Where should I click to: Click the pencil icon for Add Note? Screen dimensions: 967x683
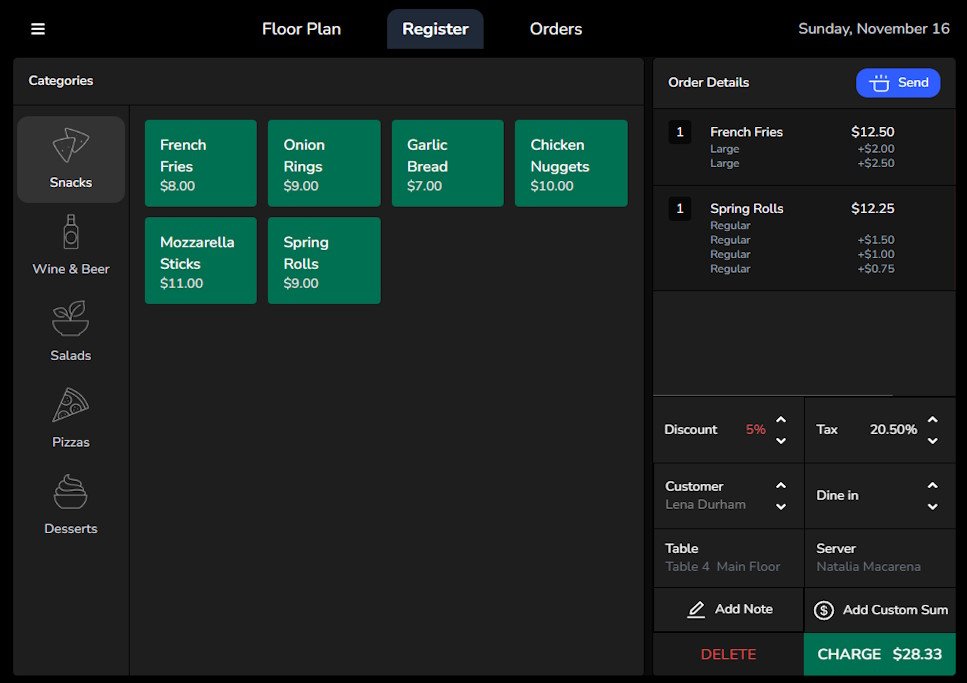(x=696, y=610)
